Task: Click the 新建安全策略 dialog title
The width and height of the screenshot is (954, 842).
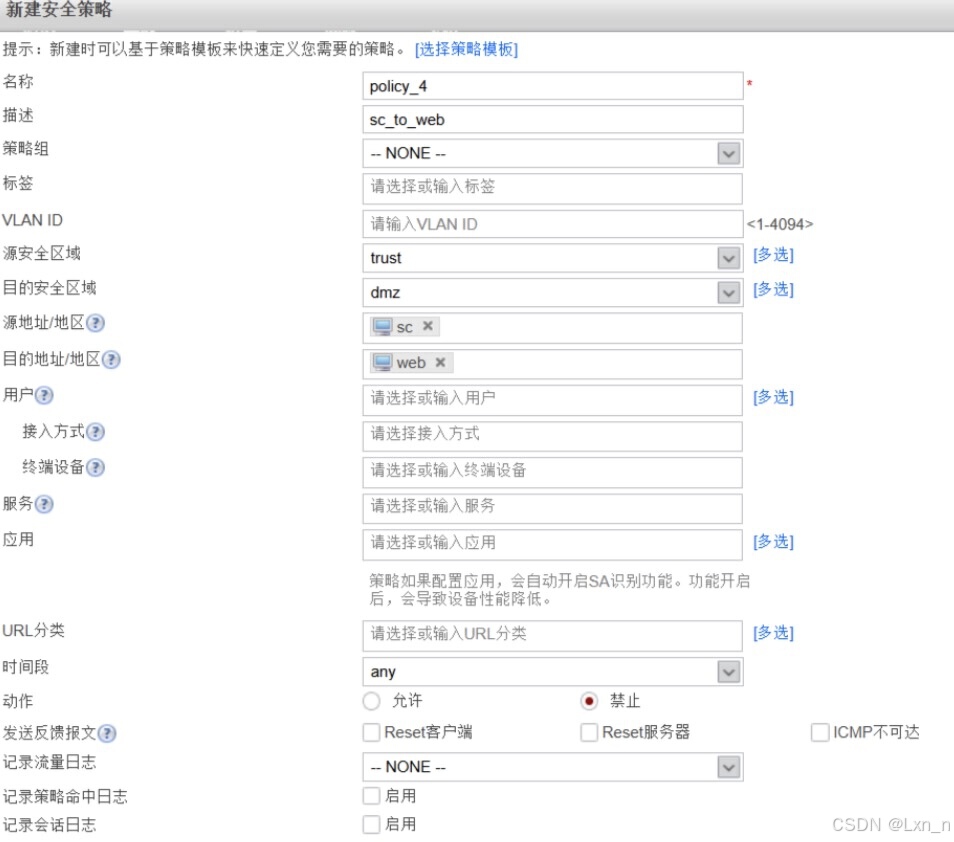Action: pos(59,9)
